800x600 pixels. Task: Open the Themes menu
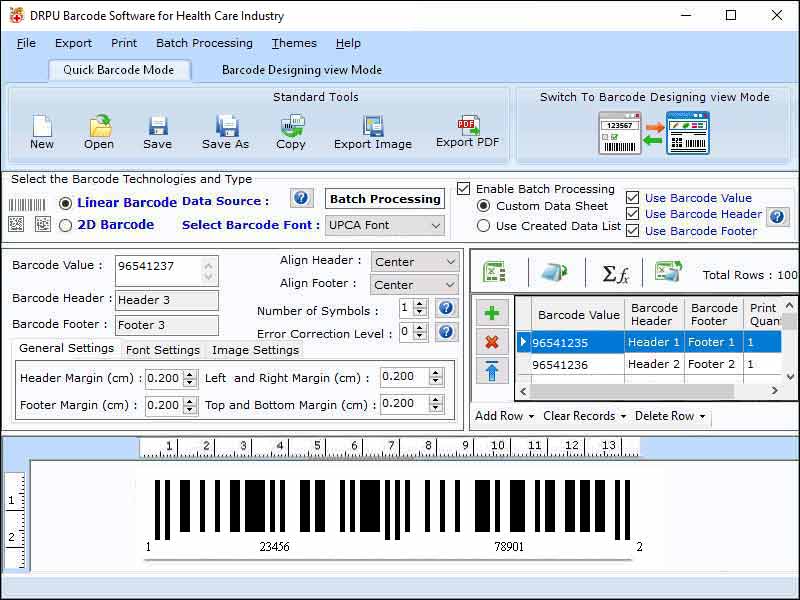pyautogui.click(x=293, y=43)
